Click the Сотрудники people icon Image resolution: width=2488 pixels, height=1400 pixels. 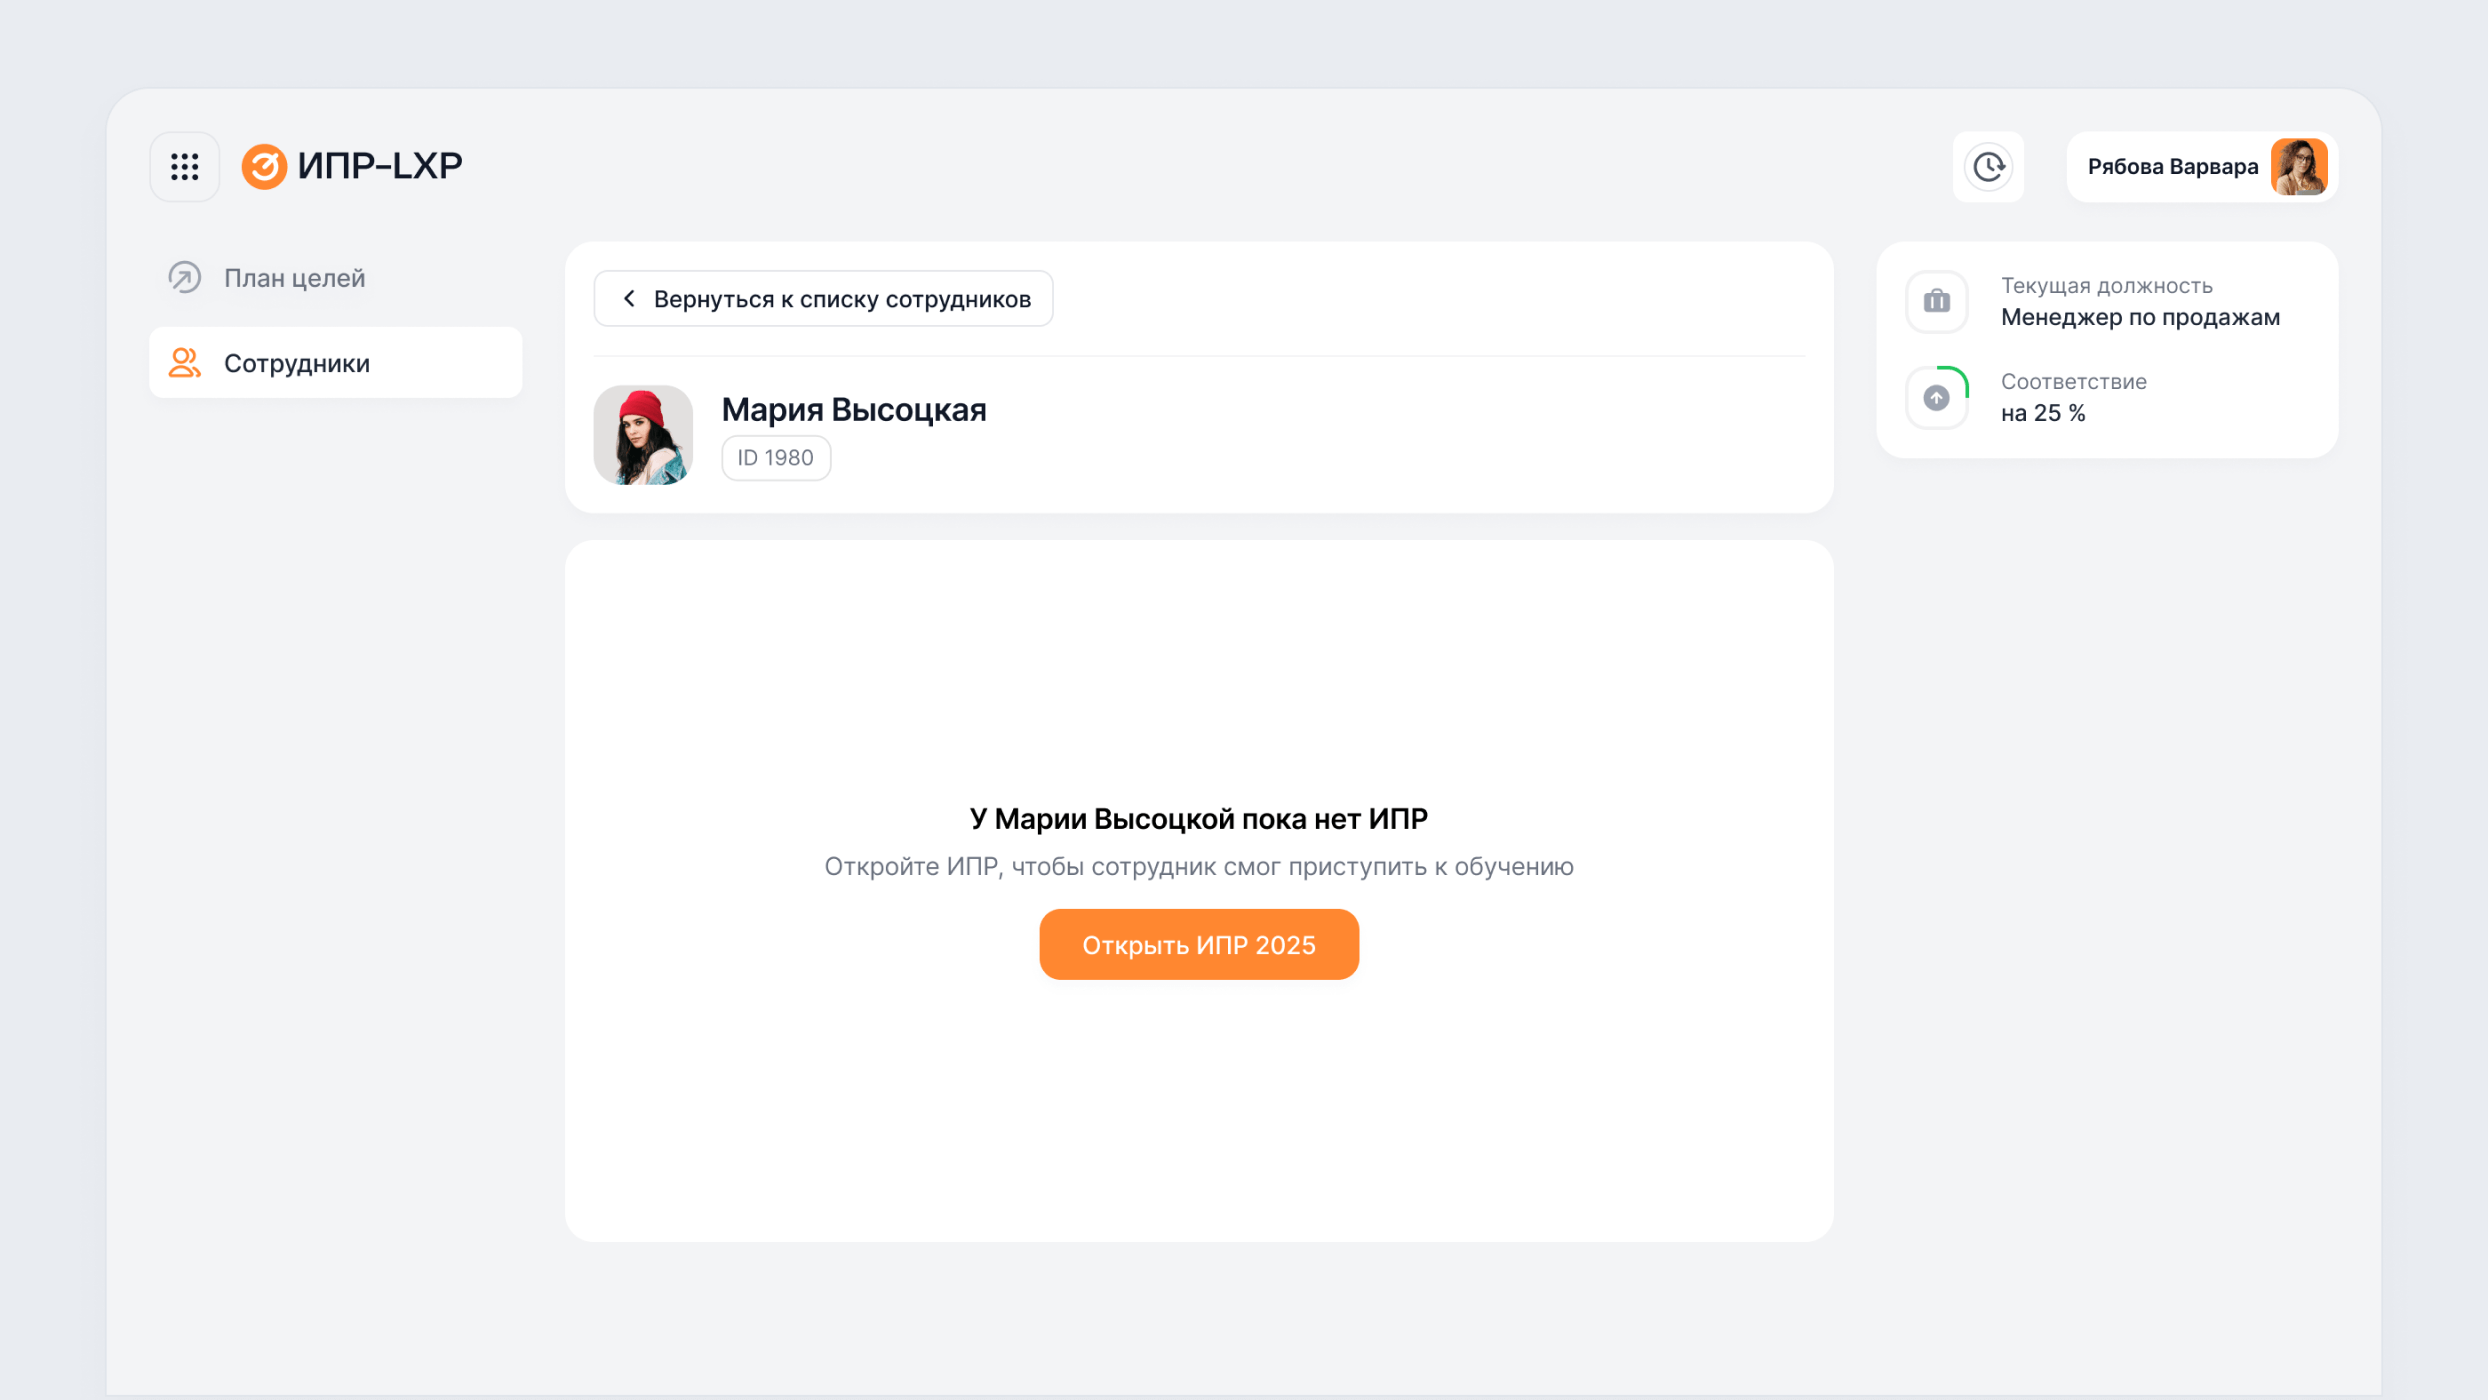(x=185, y=363)
